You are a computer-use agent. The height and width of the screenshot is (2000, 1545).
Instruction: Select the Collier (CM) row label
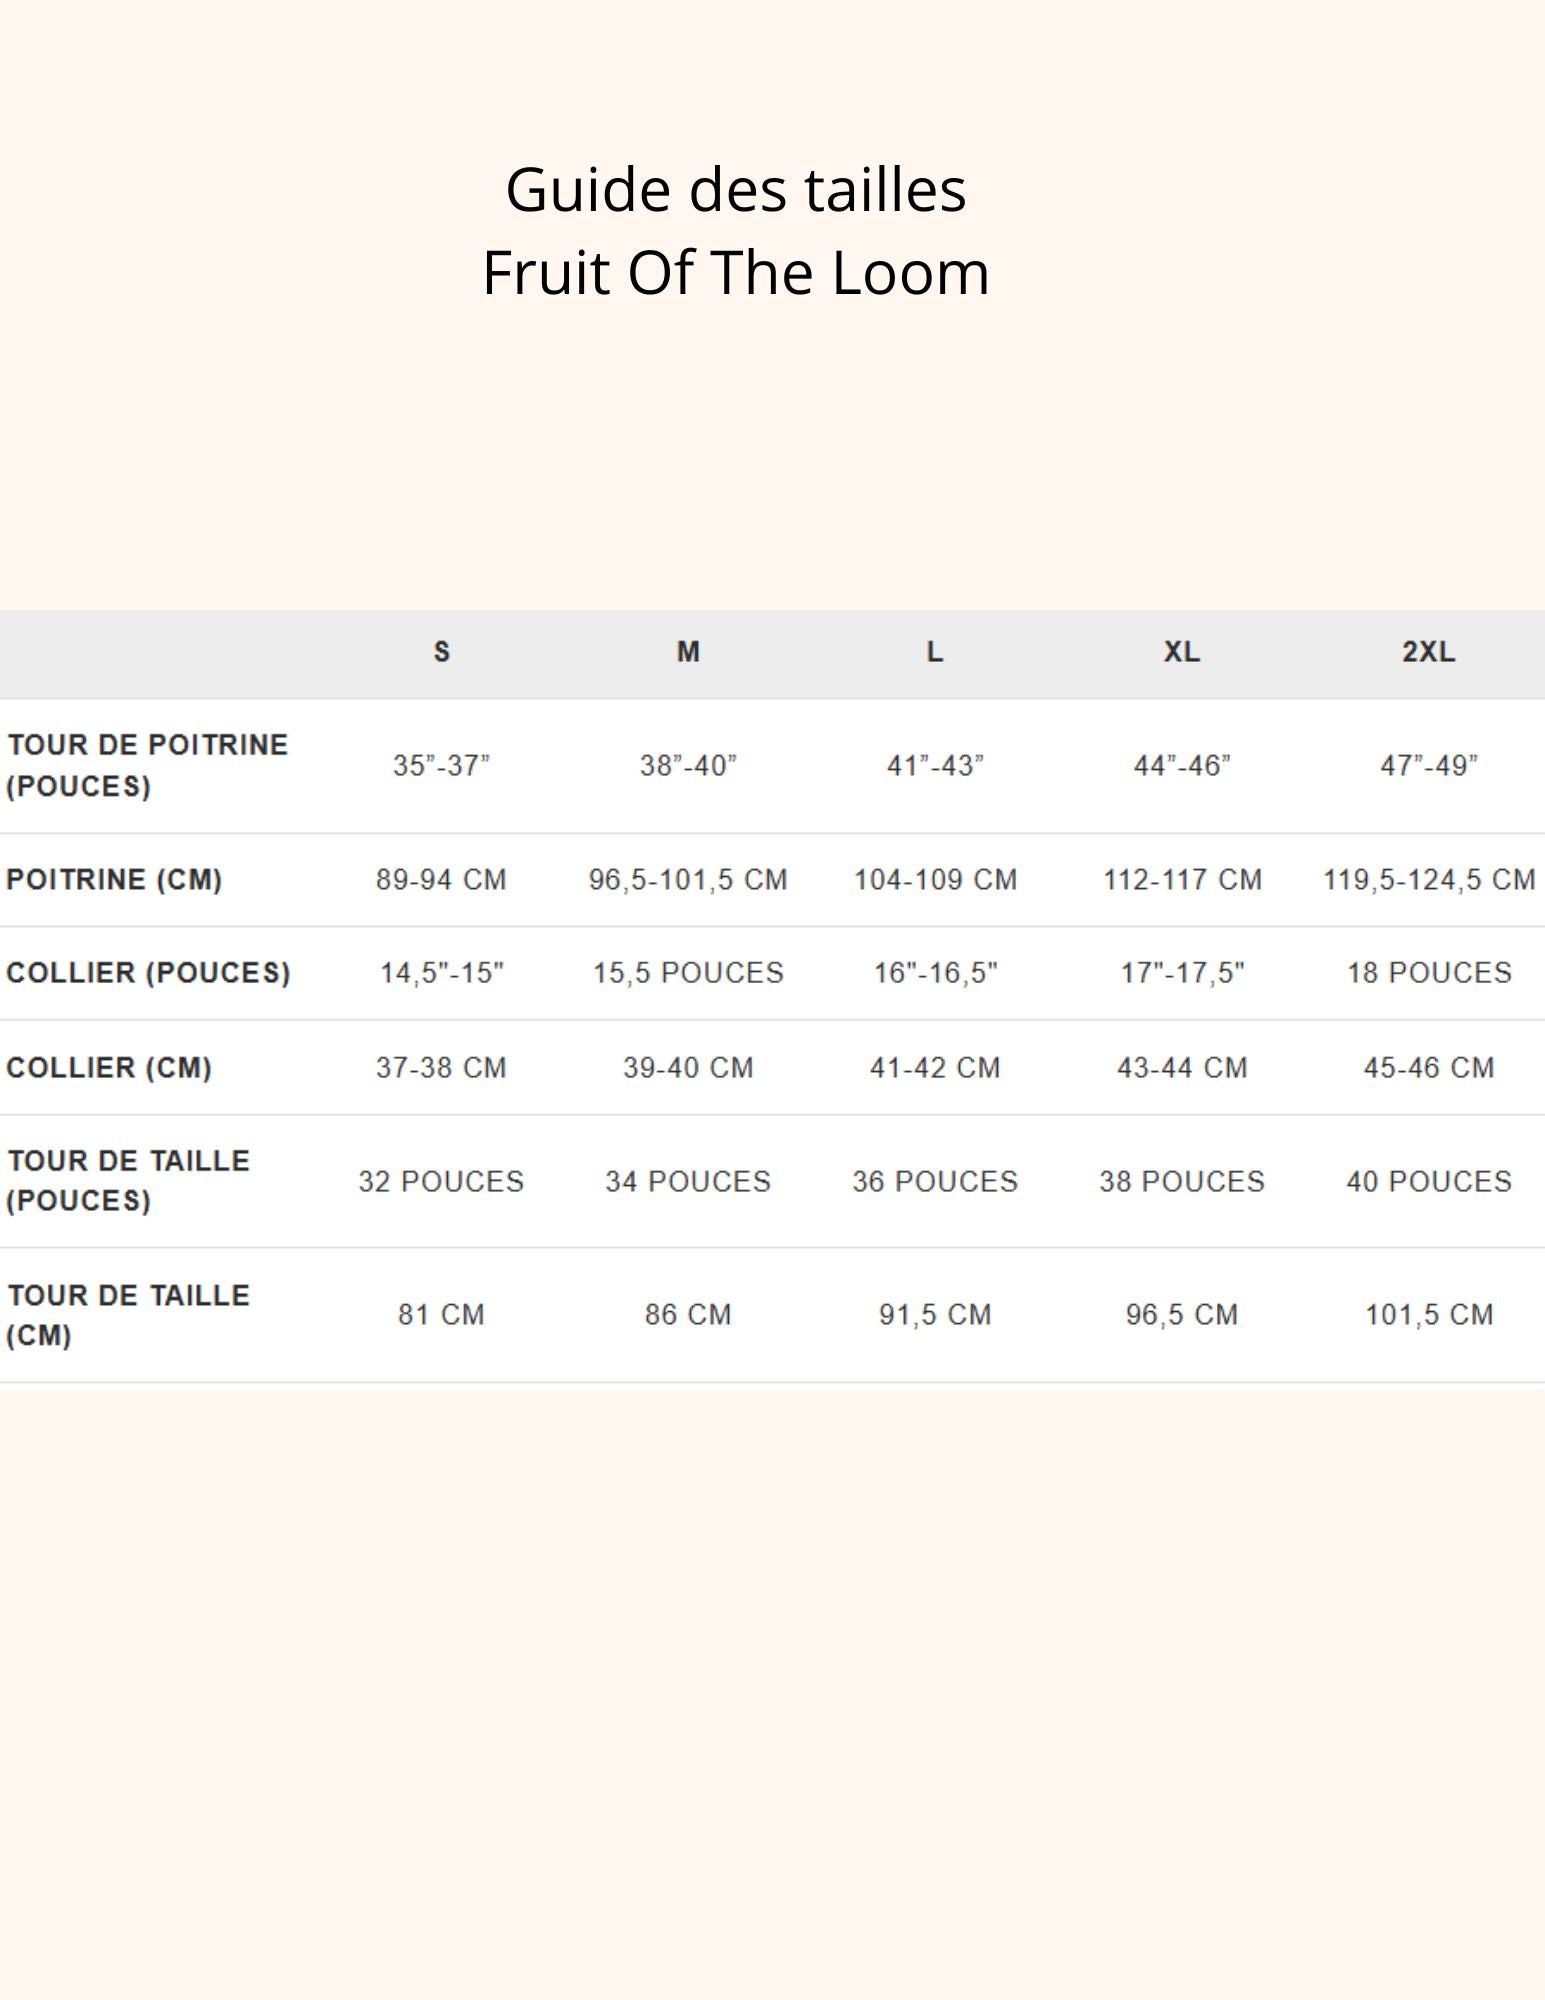[x=109, y=1068]
